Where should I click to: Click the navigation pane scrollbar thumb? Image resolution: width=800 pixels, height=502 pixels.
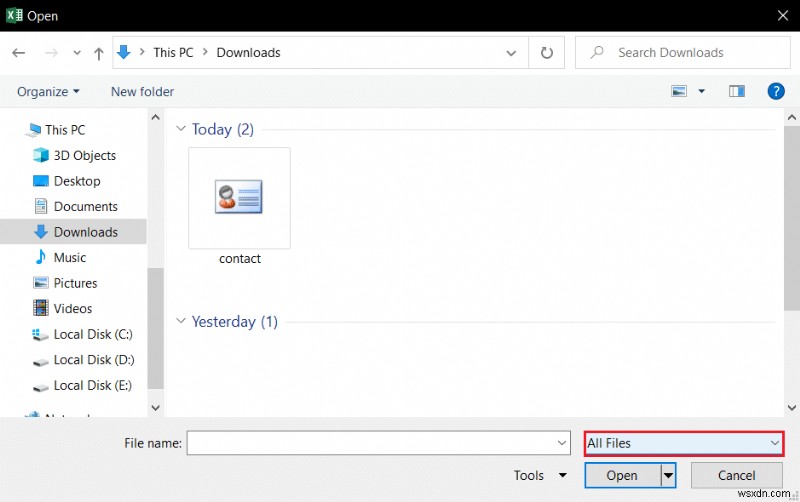pos(155,328)
